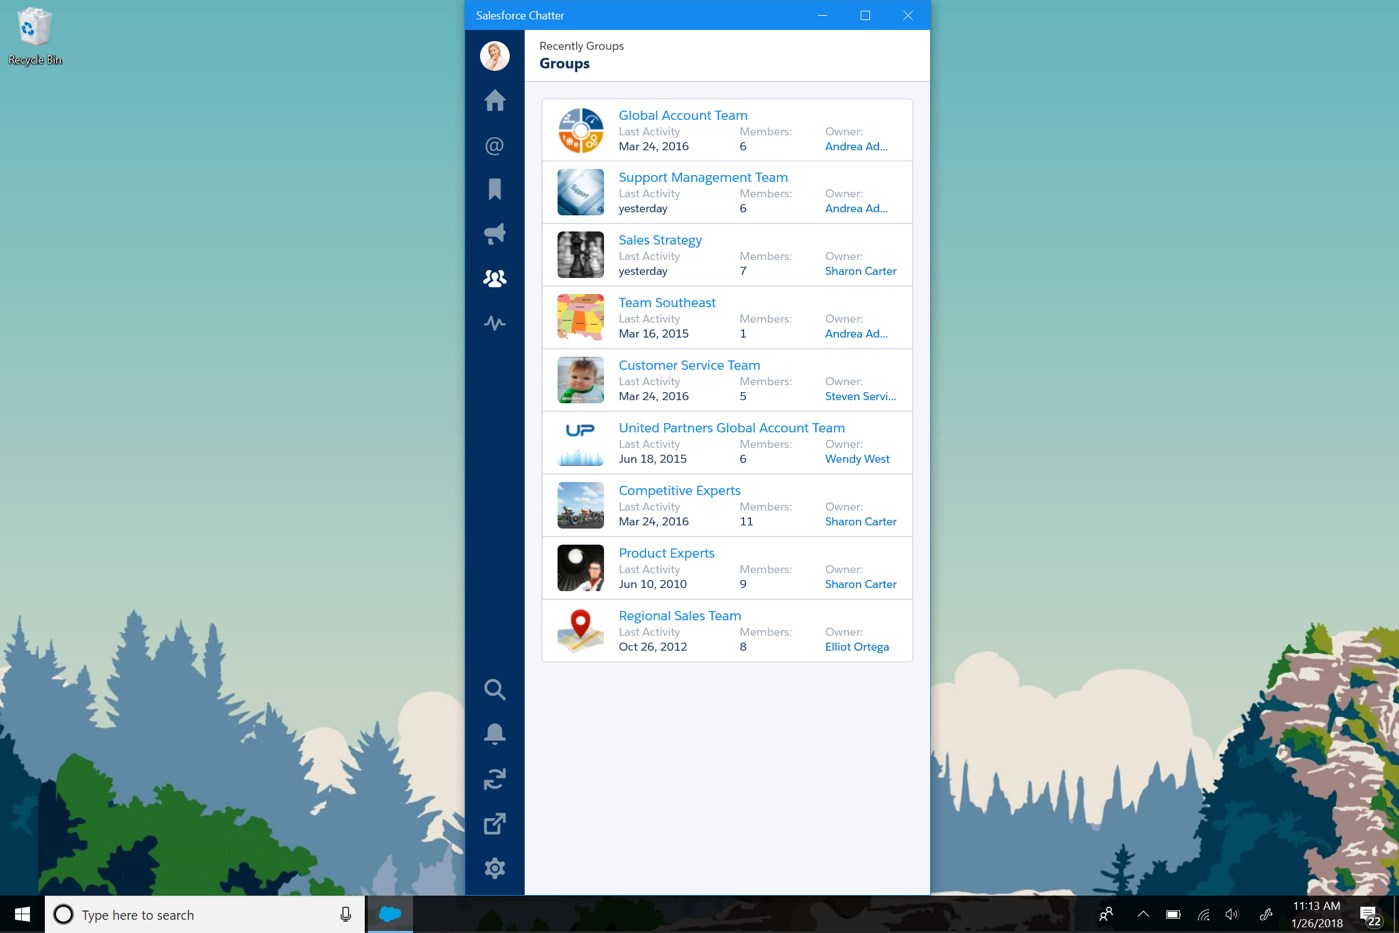
Task: Open Recycle Bin on the desktop
Action: [34, 37]
